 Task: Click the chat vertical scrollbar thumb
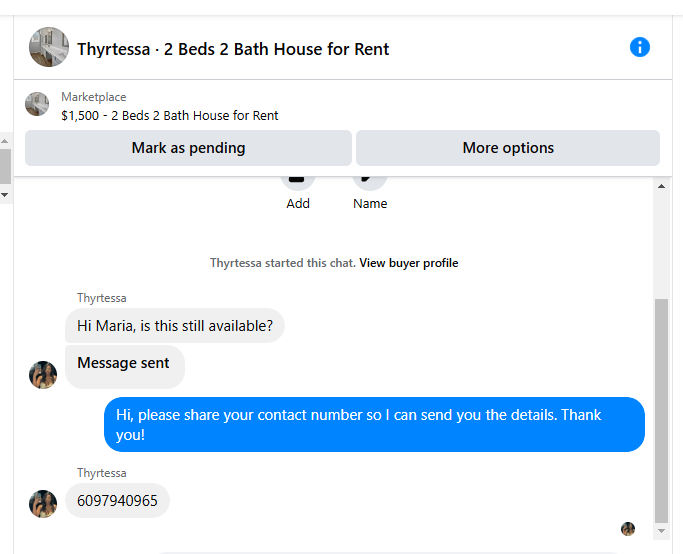661,410
